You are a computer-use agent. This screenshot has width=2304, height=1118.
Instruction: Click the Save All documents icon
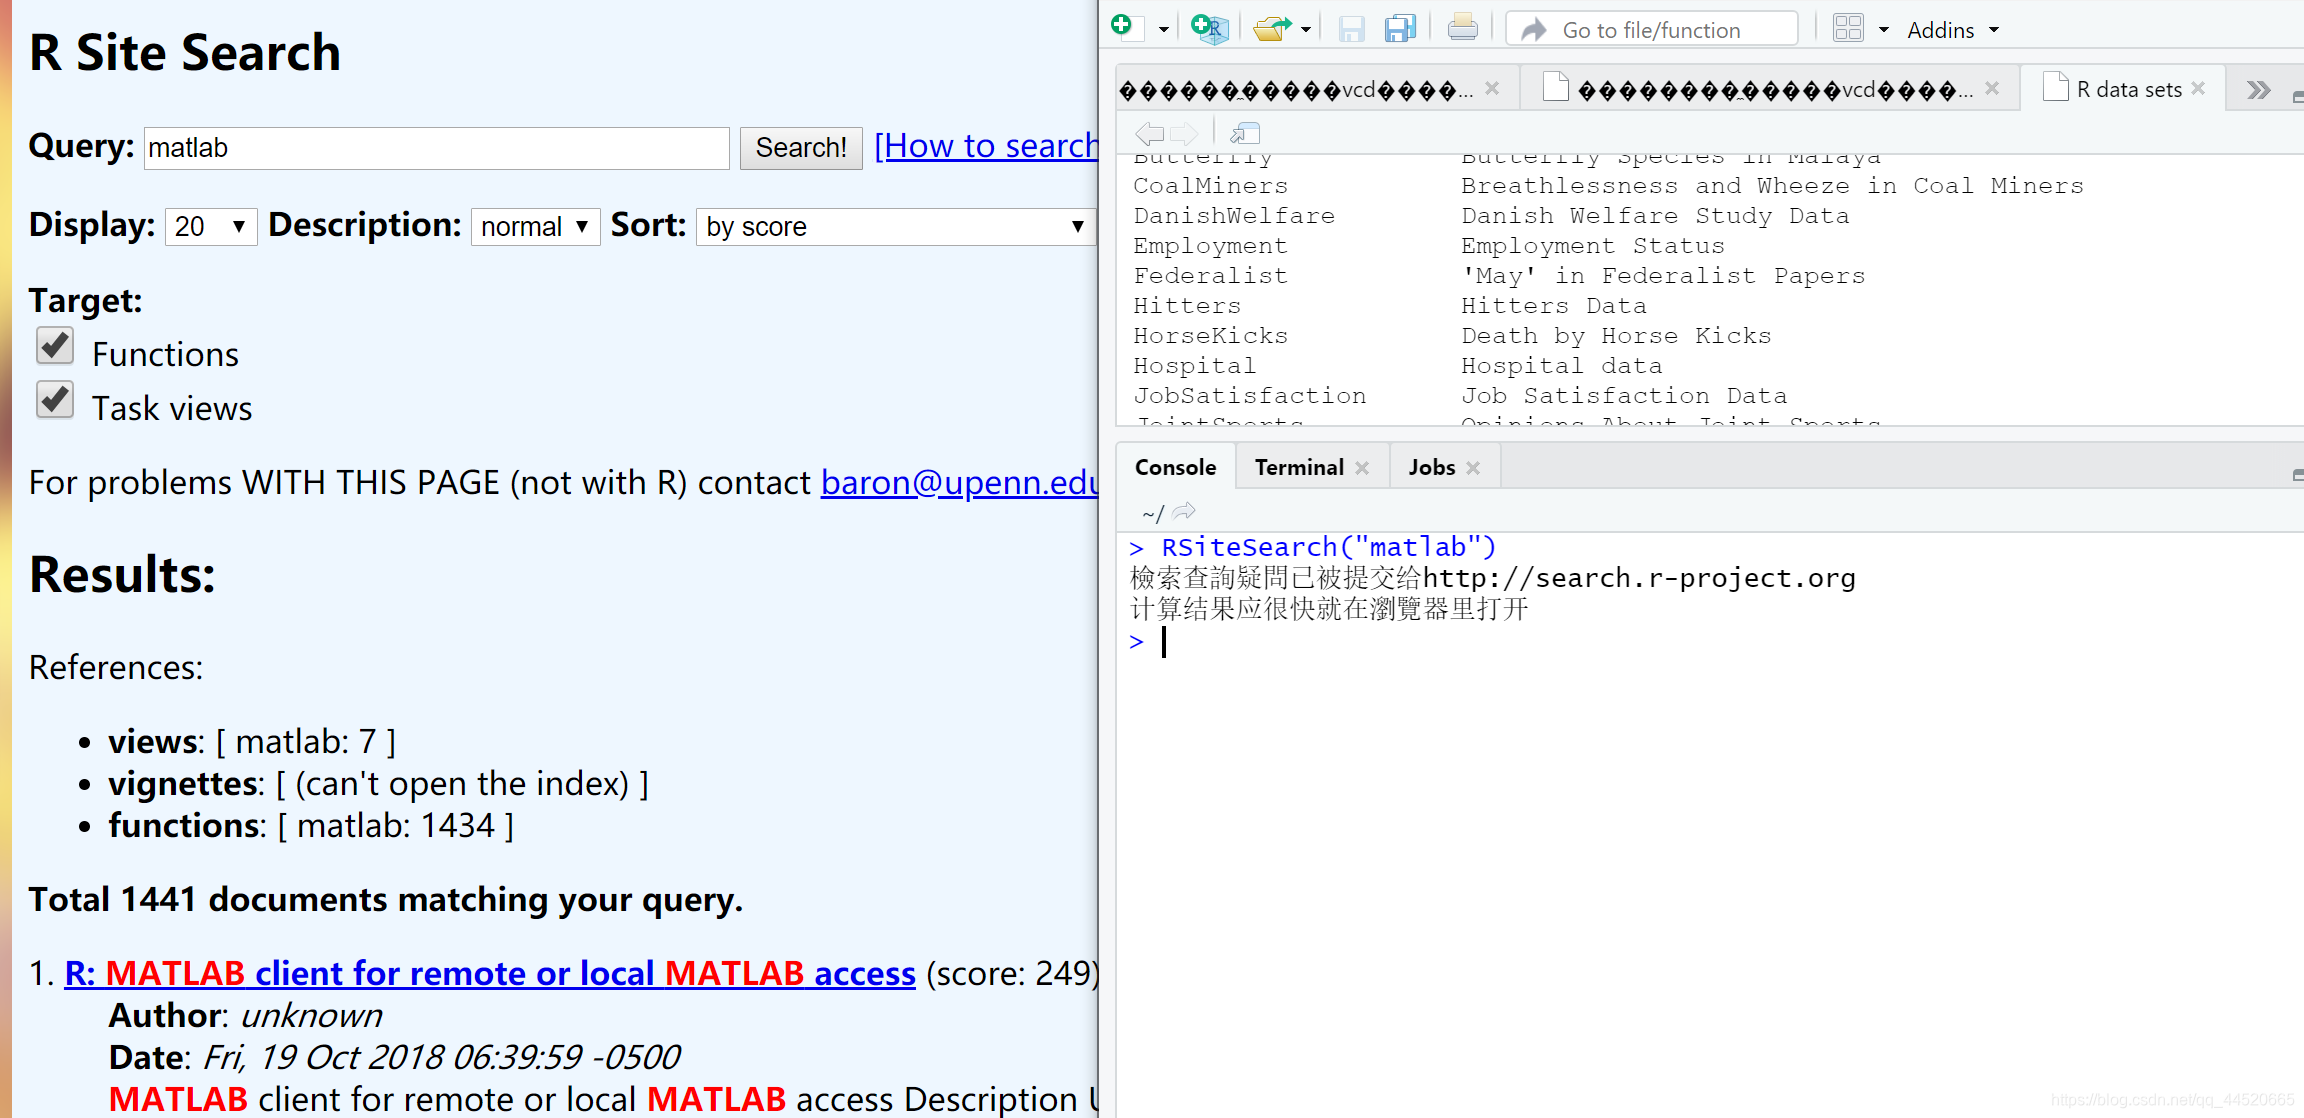pyautogui.click(x=1400, y=28)
